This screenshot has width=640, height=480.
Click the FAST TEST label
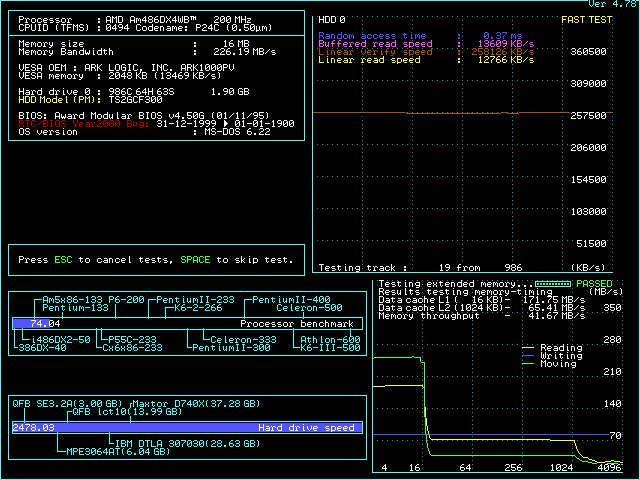[587, 20]
